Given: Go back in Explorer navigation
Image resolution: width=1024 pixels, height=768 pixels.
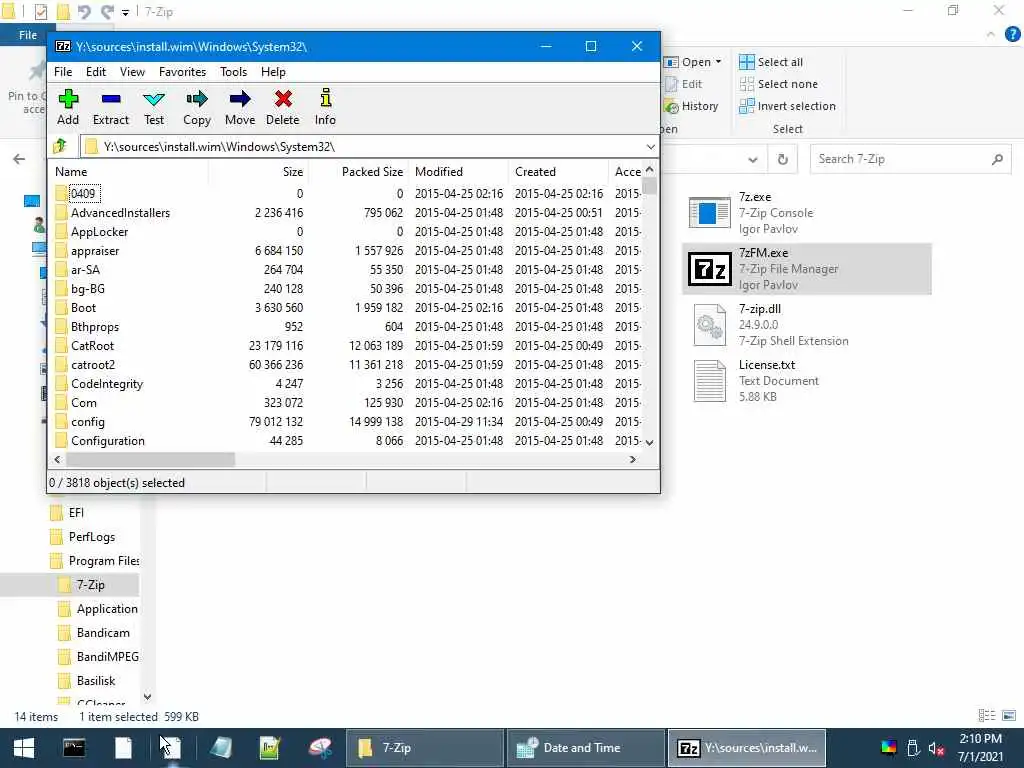Looking at the screenshot, I should coord(19,159).
